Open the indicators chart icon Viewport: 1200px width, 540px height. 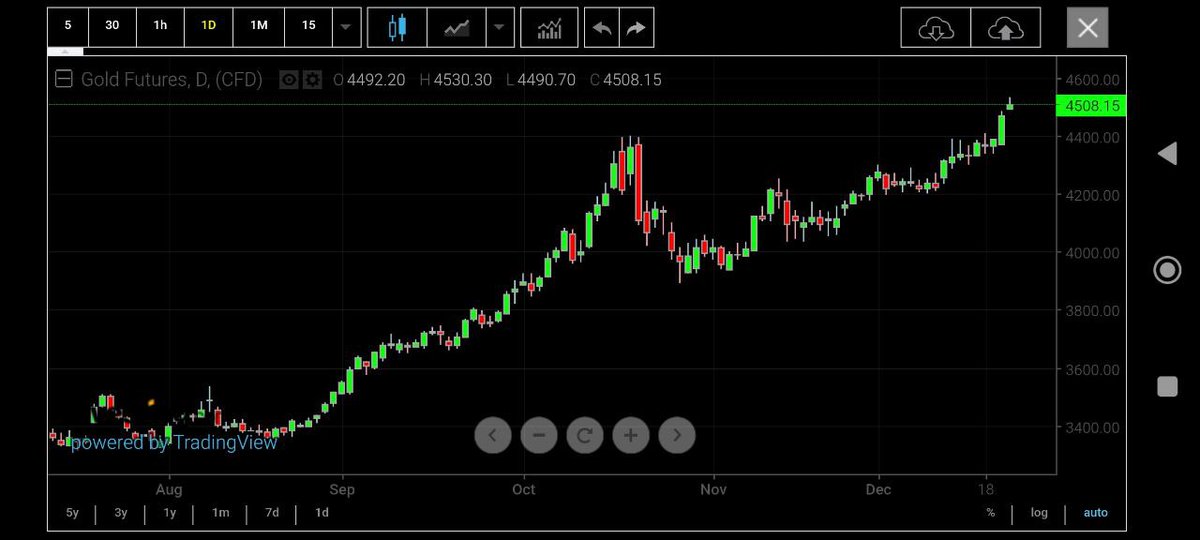click(x=549, y=28)
